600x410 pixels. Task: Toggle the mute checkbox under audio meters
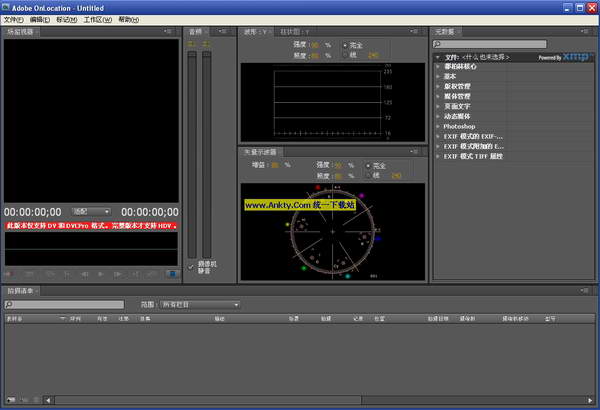[x=191, y=267]
